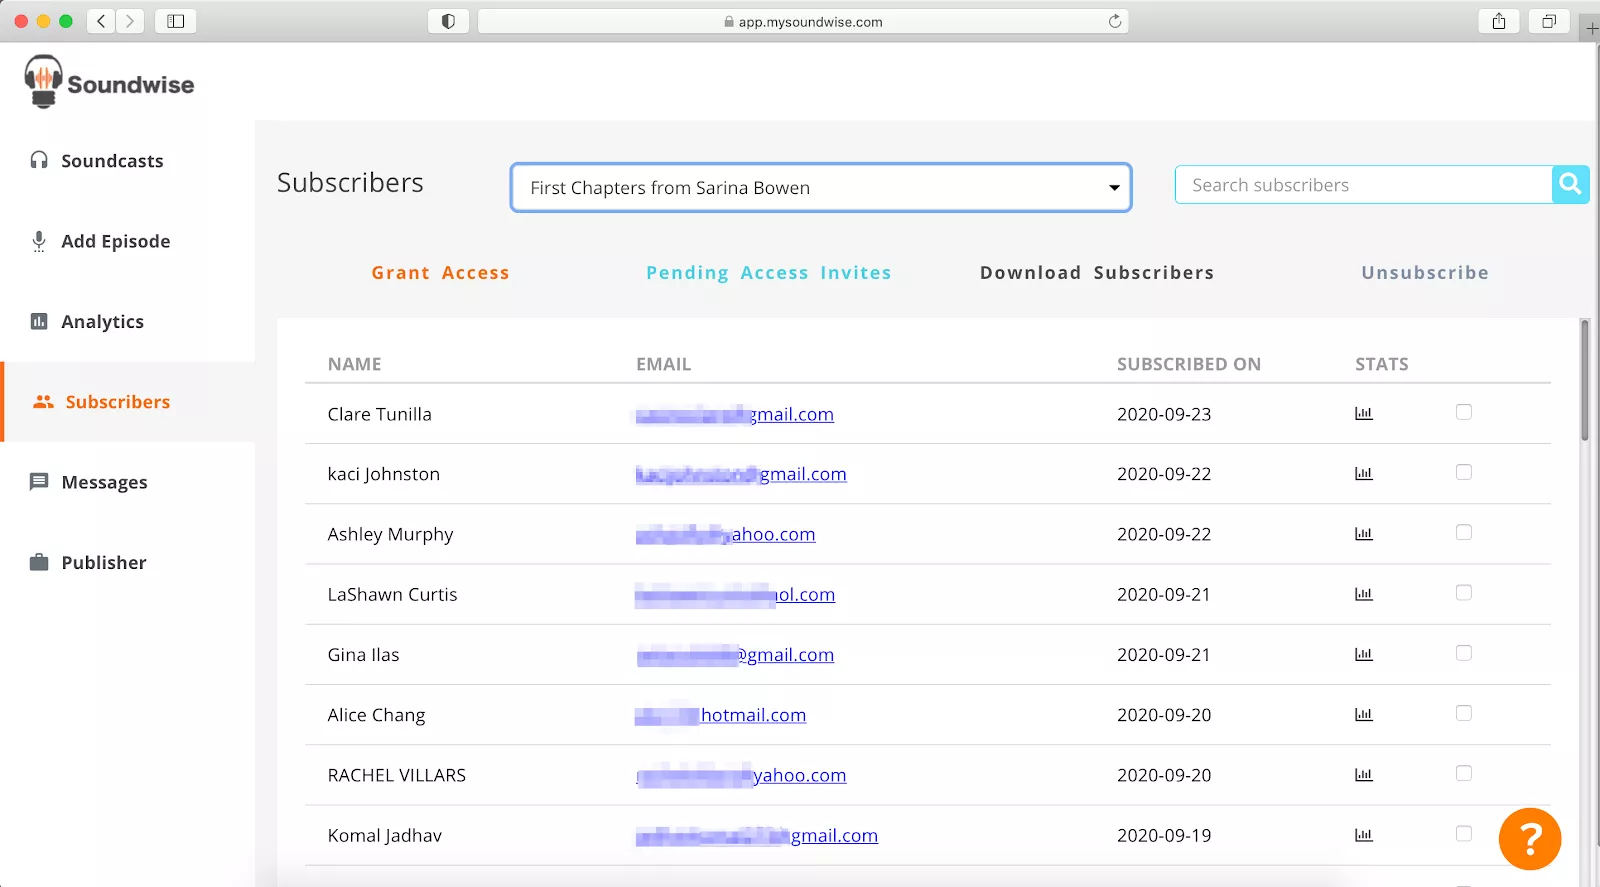
Task: Open stats chart for Clare Tunilla
Action: pos(1363,414)
